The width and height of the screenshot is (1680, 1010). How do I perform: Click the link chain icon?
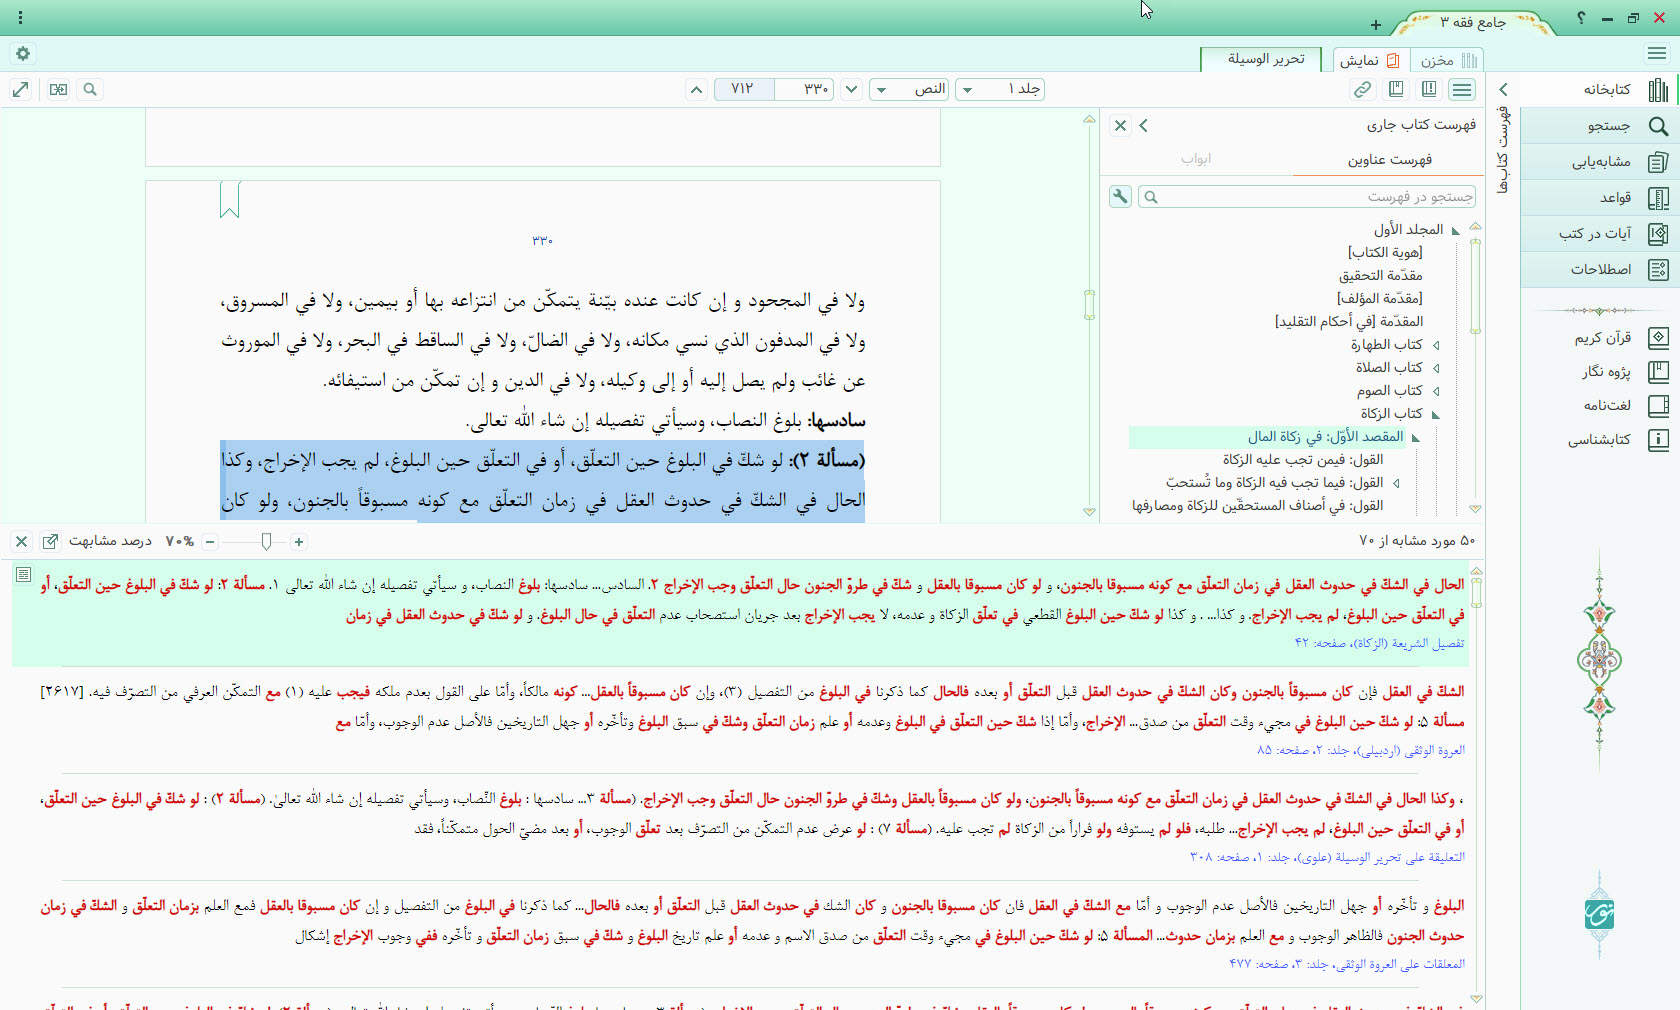[1362, 89]
